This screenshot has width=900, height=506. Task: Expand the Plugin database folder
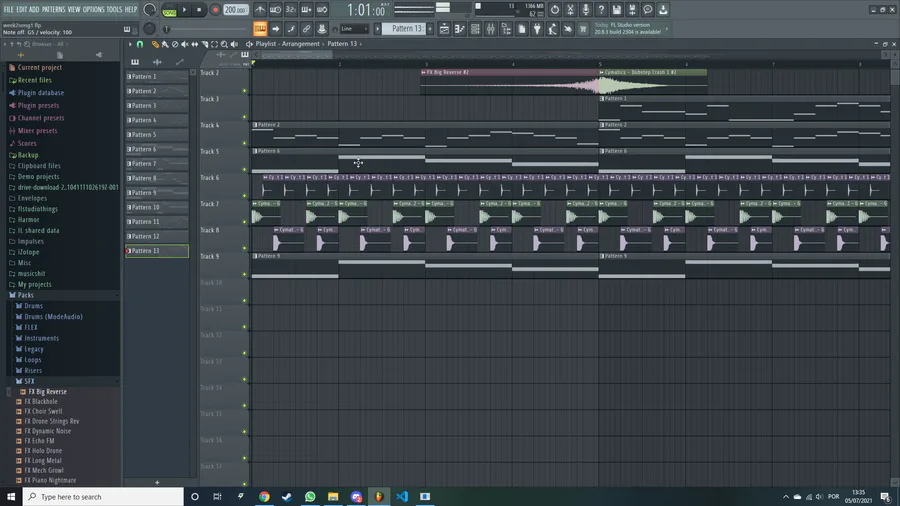pos(40,92)
